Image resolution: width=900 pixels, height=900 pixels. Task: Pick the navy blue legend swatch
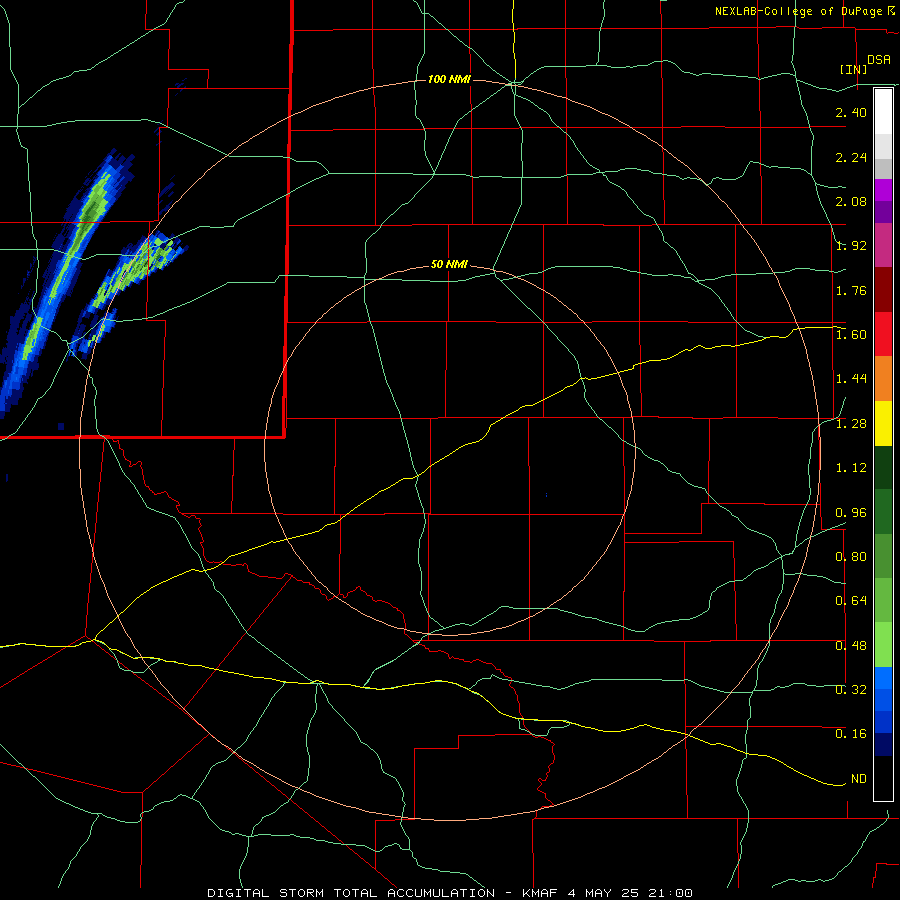pos(883,745)
